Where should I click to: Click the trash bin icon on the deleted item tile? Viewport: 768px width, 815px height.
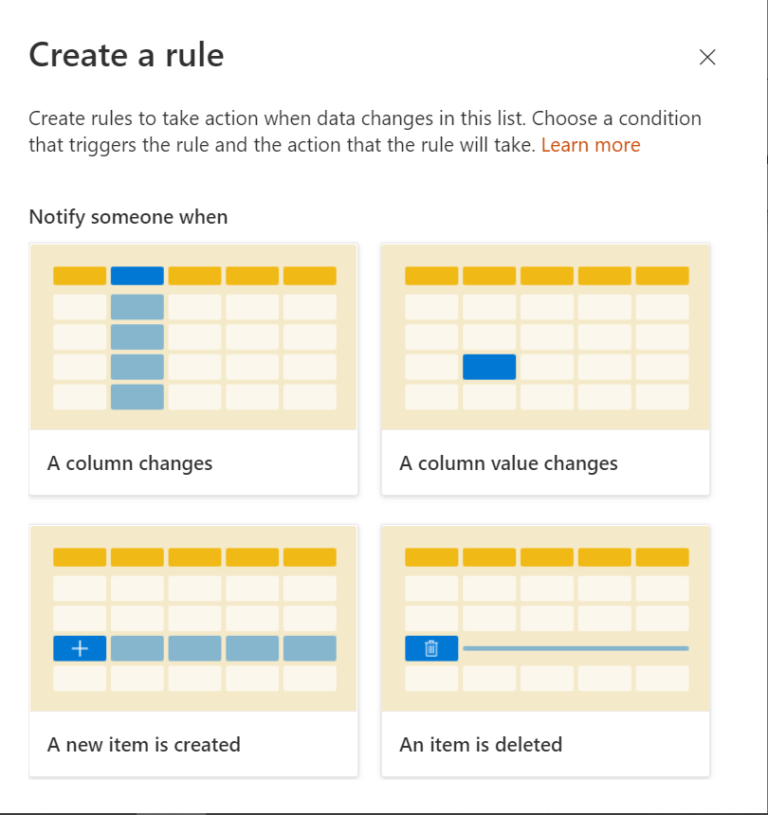(430, 648)
